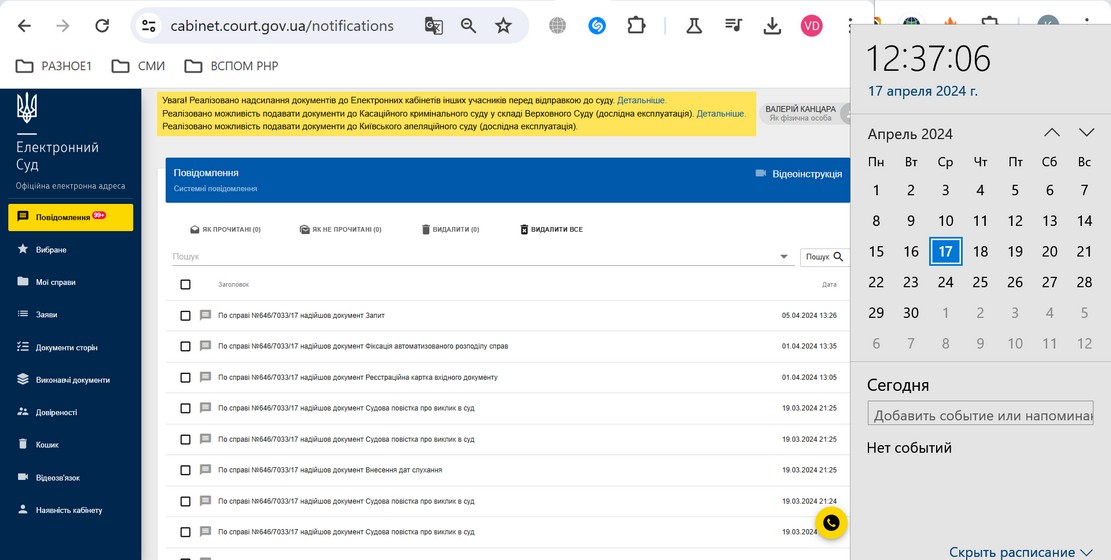The image size is (1111, 560).
Task: Open Мої справи in the sidebar
Action: tap(55, 282)
